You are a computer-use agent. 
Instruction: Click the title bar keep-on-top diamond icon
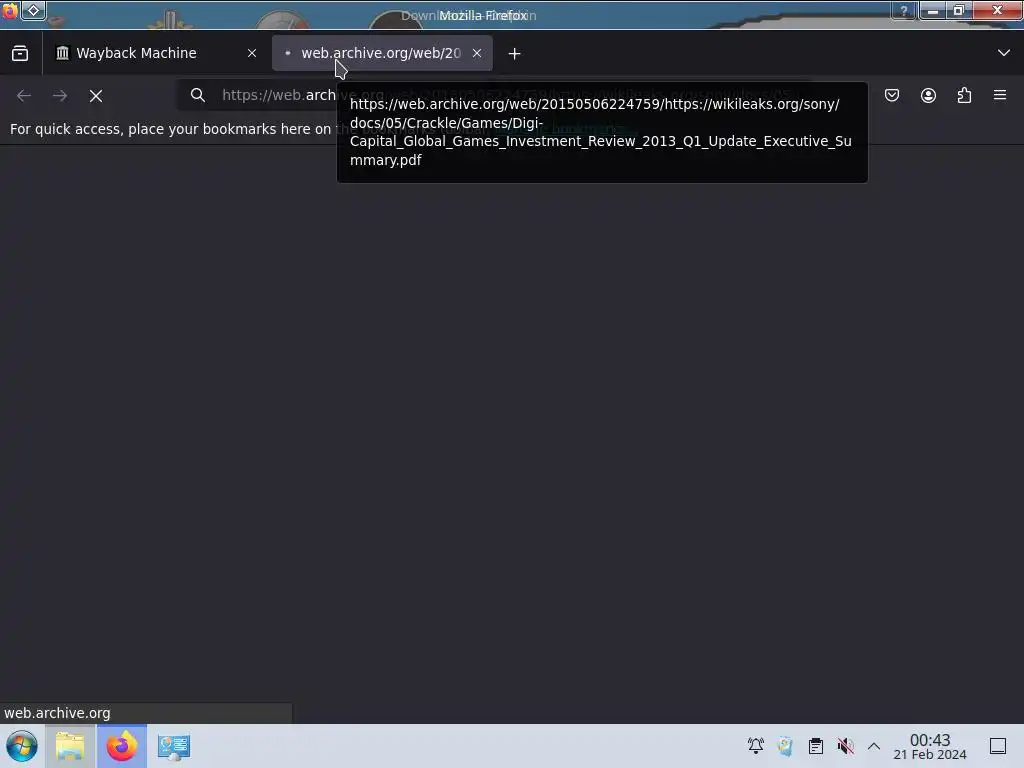33,10
